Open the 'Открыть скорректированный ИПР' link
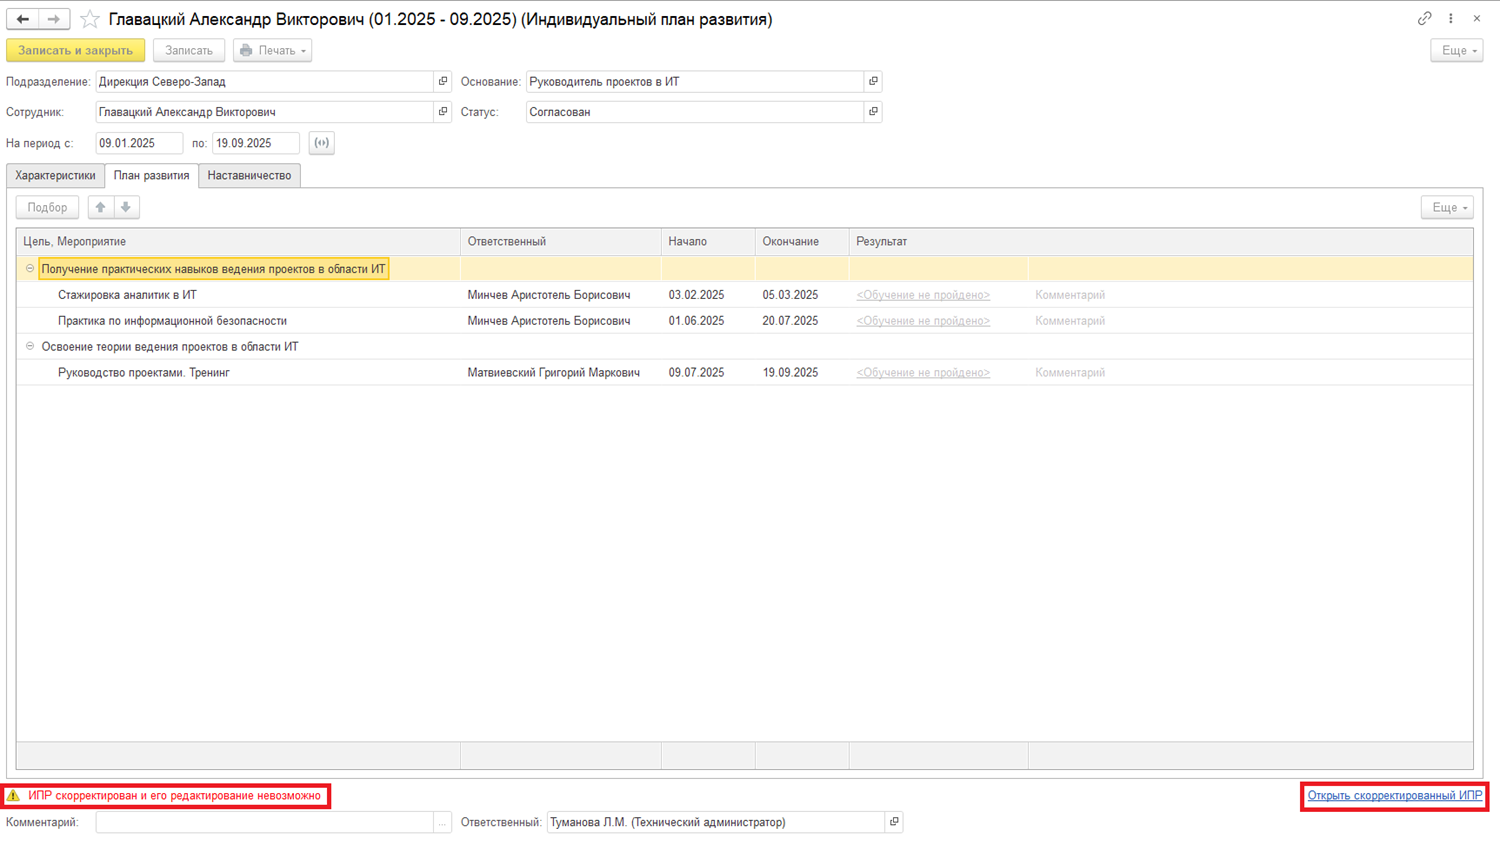This screenshot has width=1500, height=844. pyautogui.click(x=1394, y=796)
